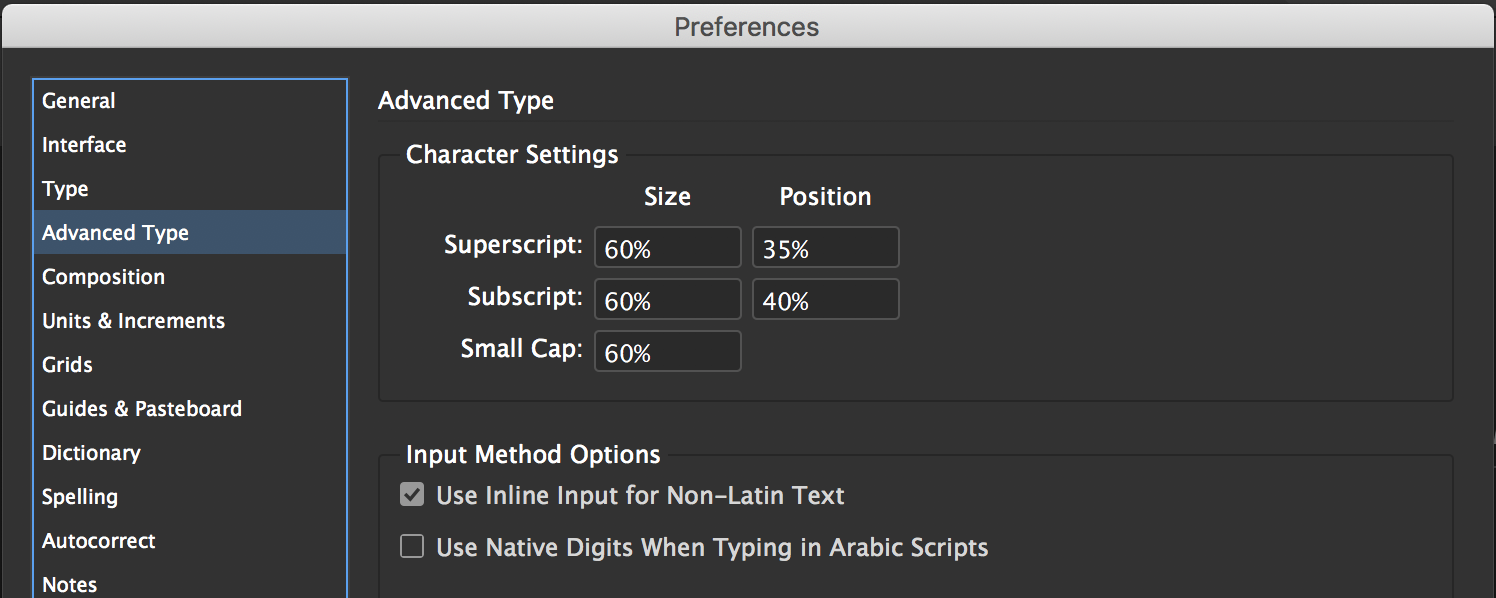Open the General preferences category
The width and height of the screenshot is (1496, 598).
[x=79, y=101]
